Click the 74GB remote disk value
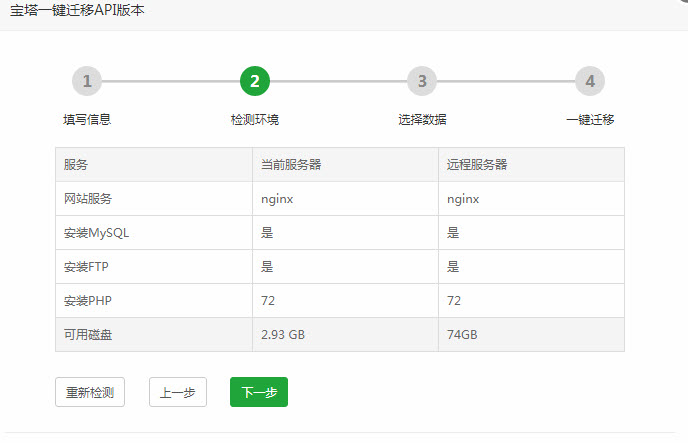The width and height of the screenshot is (688, 443). 462,335
